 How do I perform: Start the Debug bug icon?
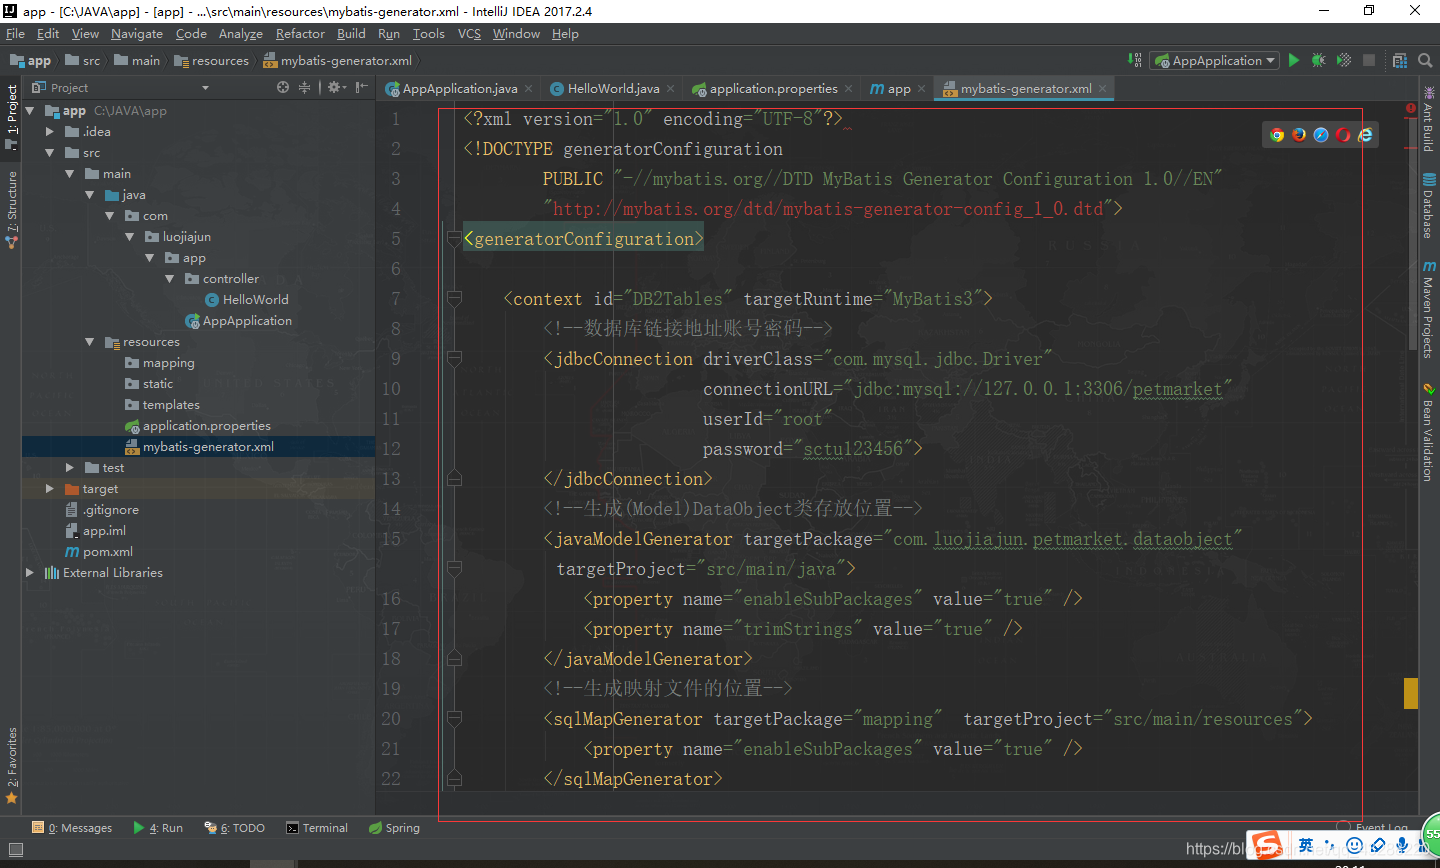(1319, 60)
